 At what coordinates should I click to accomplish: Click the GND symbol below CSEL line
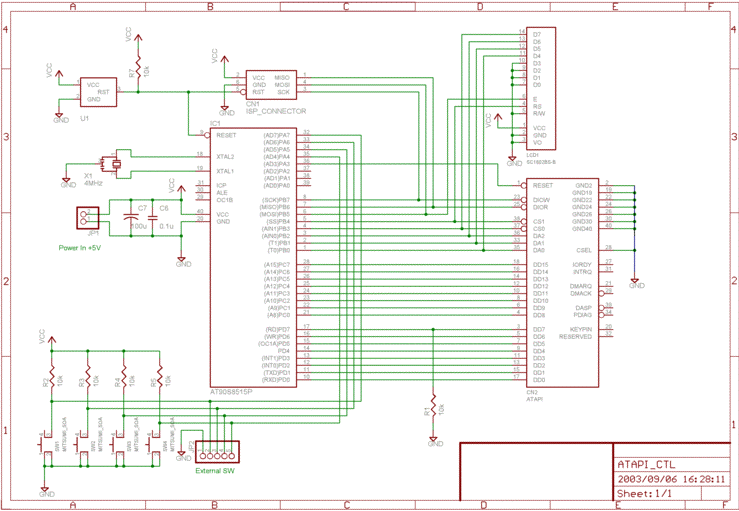635,283
